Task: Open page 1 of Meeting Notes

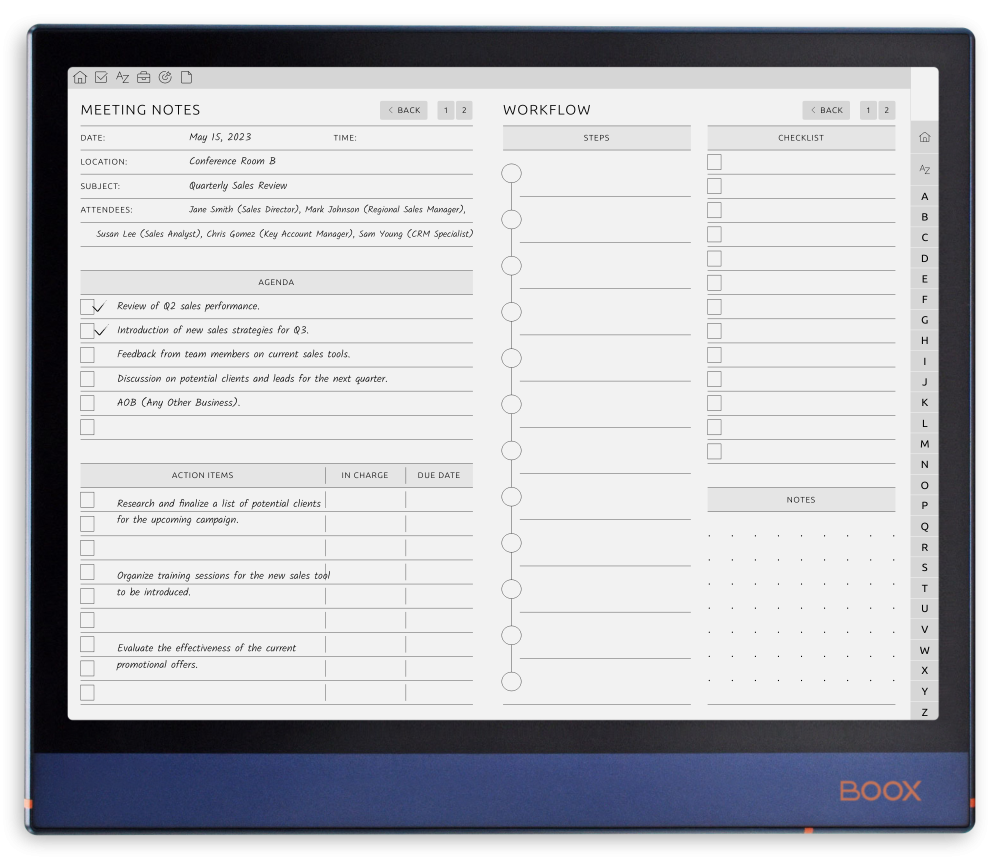Action: [x=446, y=110]
